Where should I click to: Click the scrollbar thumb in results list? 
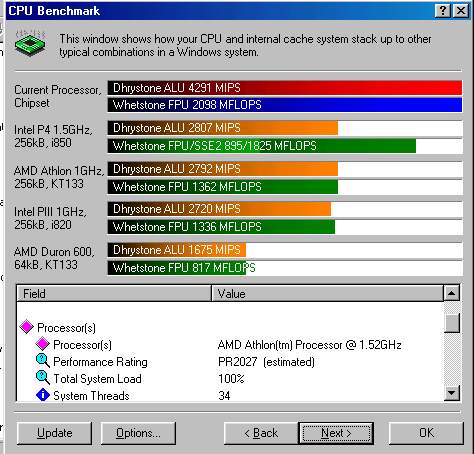(452, 323)
